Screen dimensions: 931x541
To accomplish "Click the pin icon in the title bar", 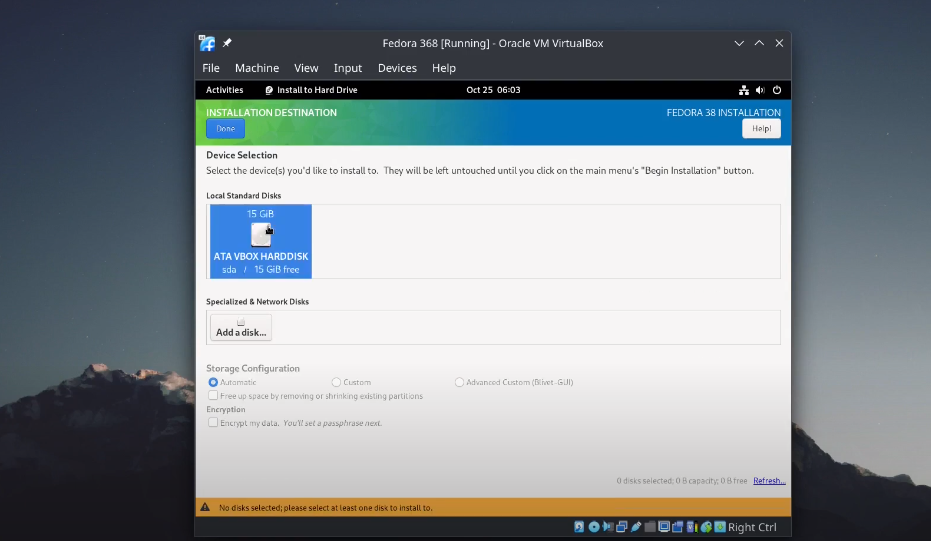I will pyautogui.click(x=227, y=43).
